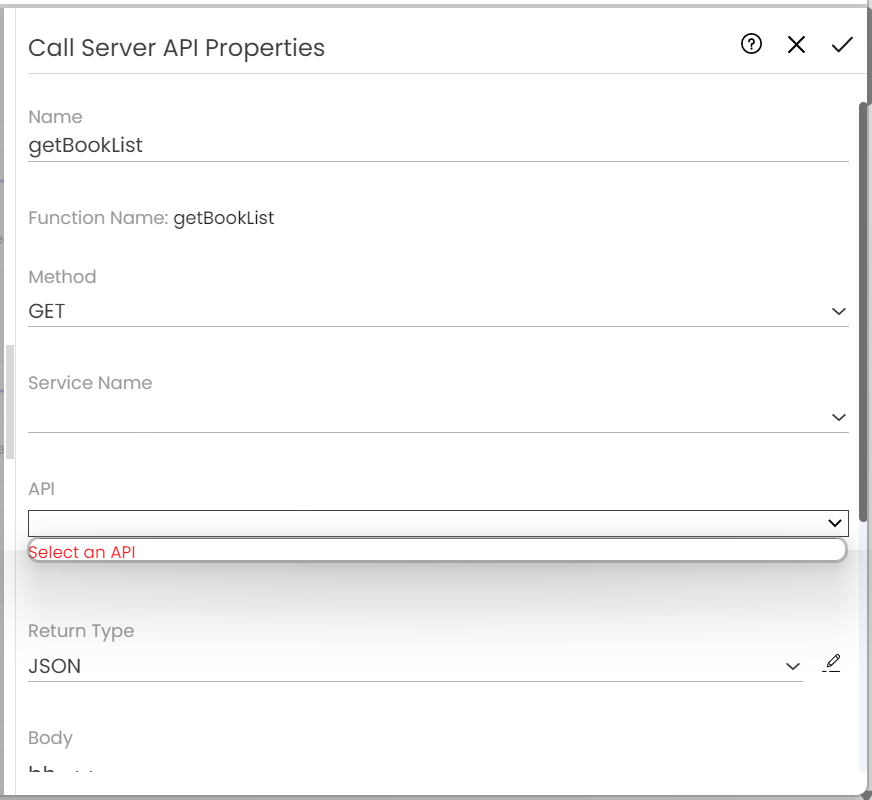Open the help icon in dialog header
Image resolution: width=872 pixels, height=800 pixels.
pyautogui.click(x=751, y=44)
